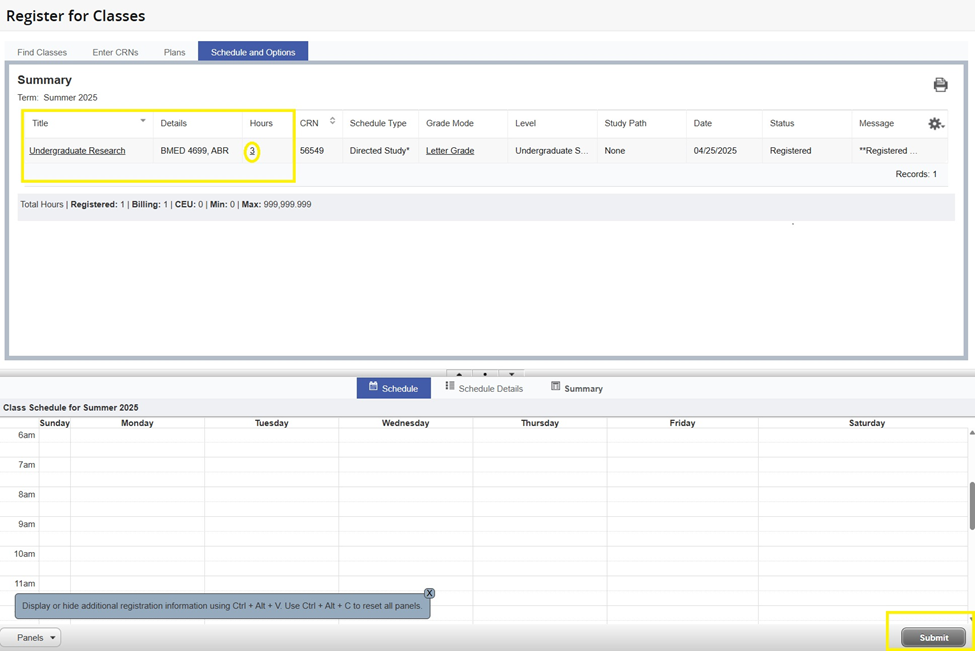Screen dimensions: 975x651
Task: Open the column settings gear icon
Action: [935, 124]
